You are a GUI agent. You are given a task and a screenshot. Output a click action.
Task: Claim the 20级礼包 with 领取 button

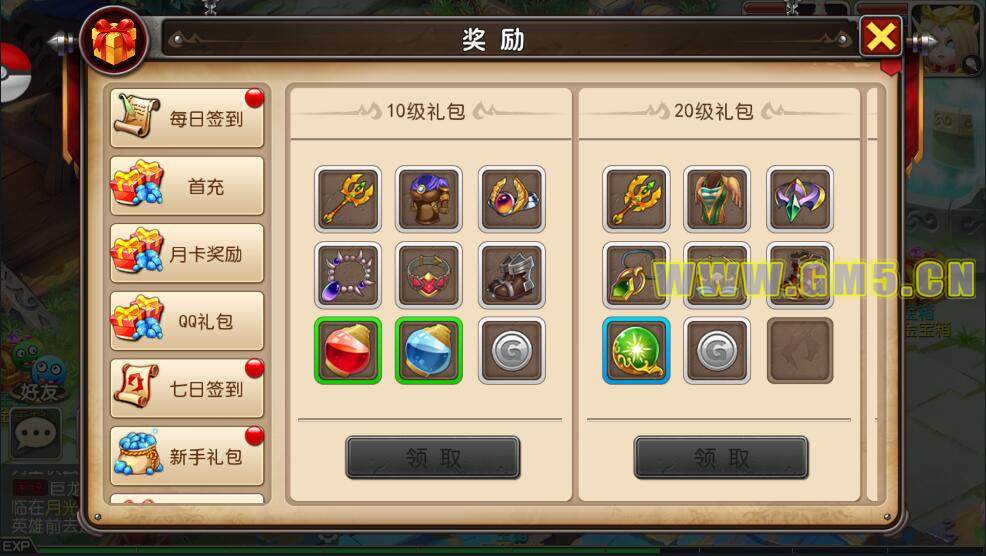pyautogui.click(x=721, y=457)
